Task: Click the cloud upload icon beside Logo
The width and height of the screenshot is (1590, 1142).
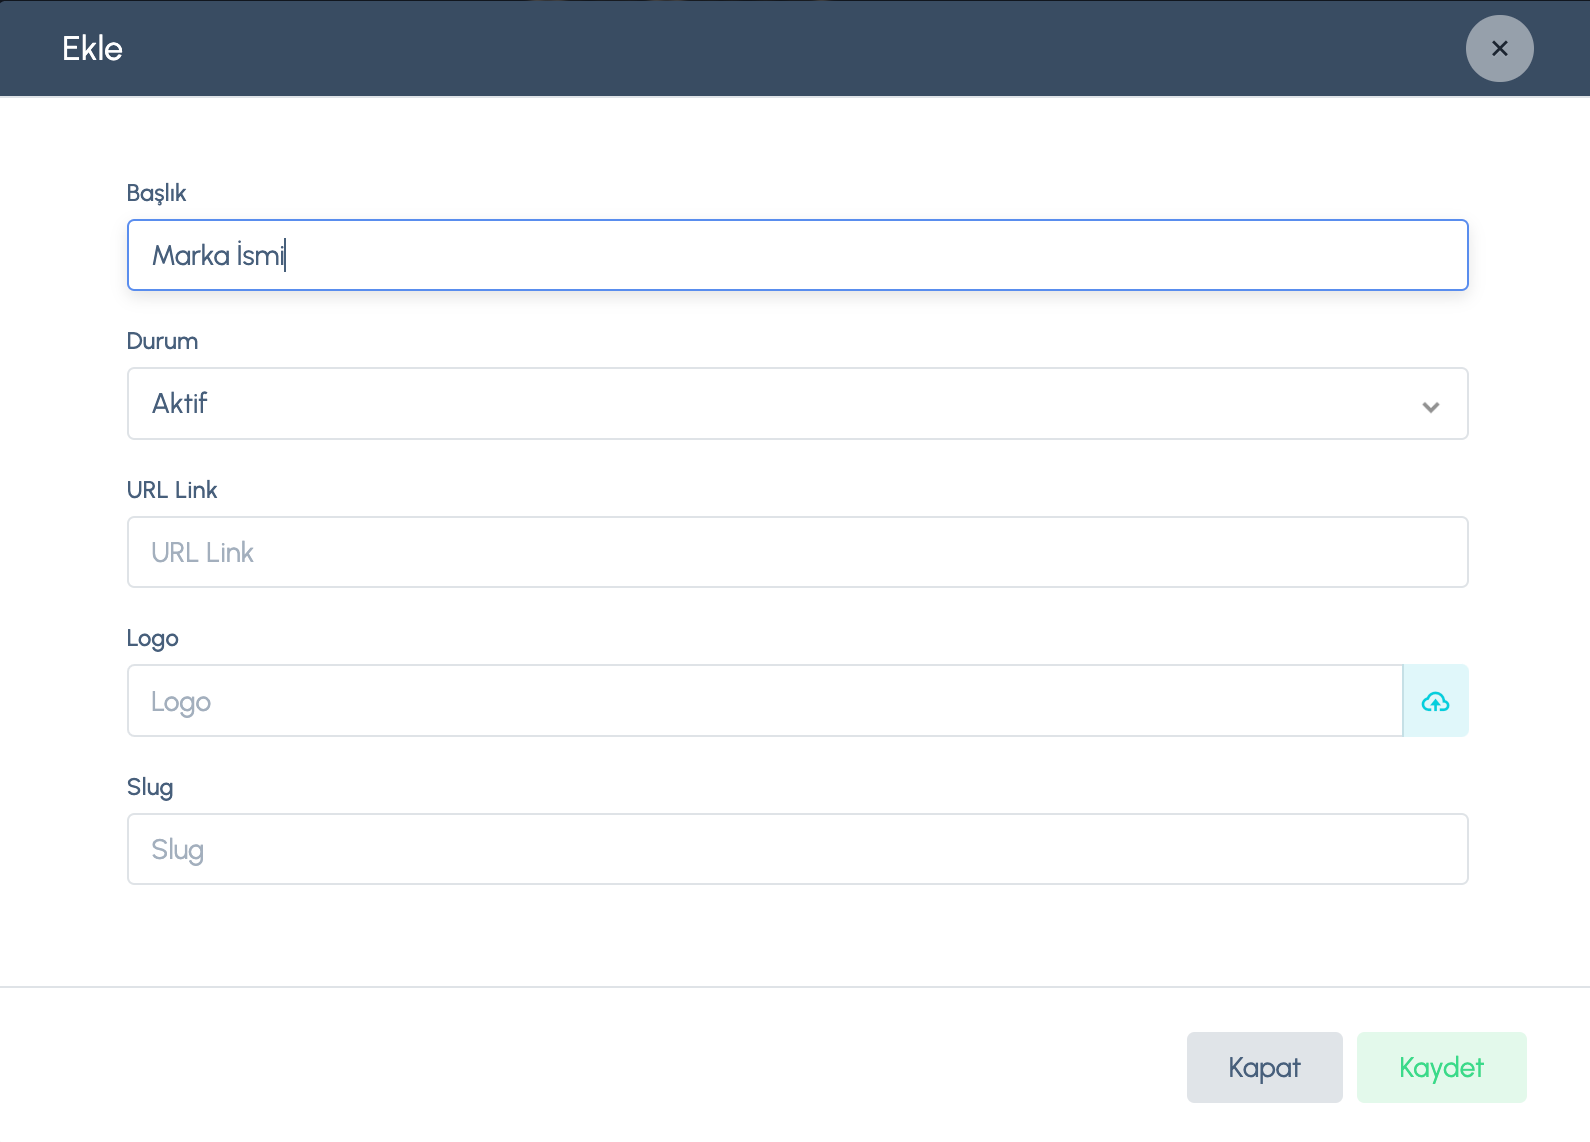Action: coord(1435,701)
